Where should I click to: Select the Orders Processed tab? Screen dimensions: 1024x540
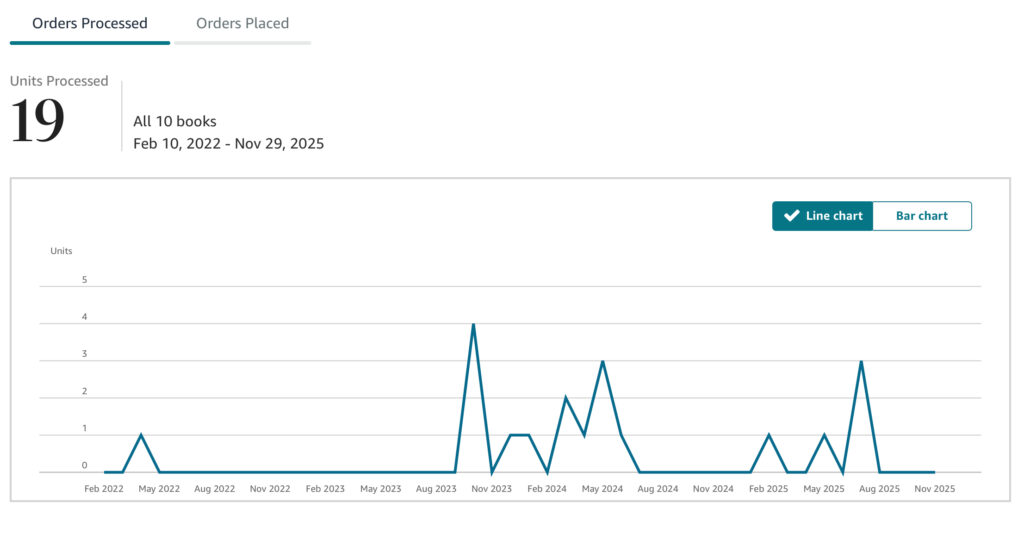tap(90, 23)
